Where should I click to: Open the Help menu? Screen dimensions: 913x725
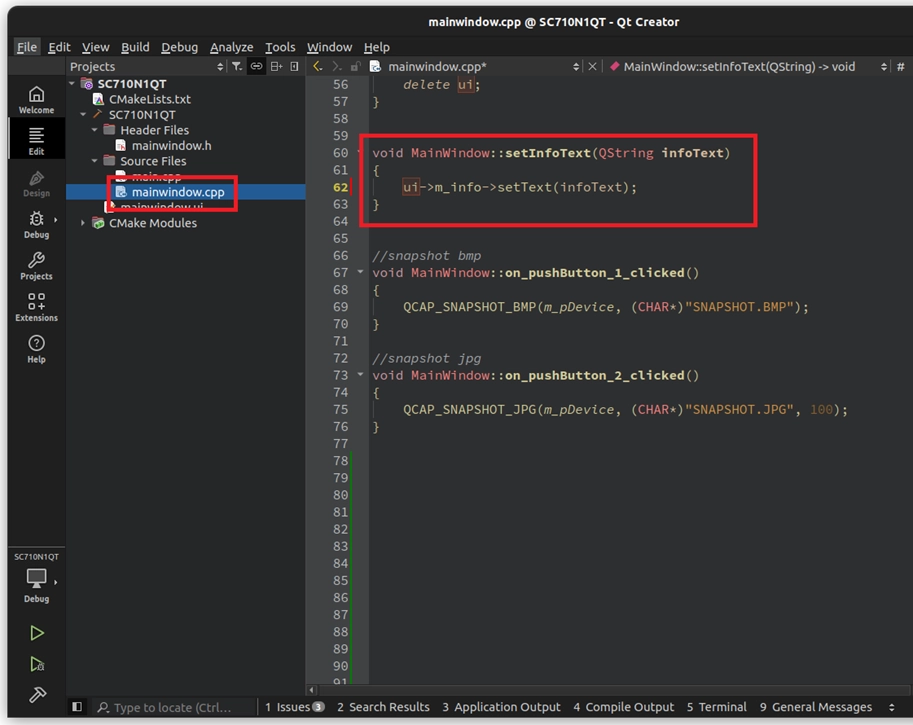pos(376,47)
